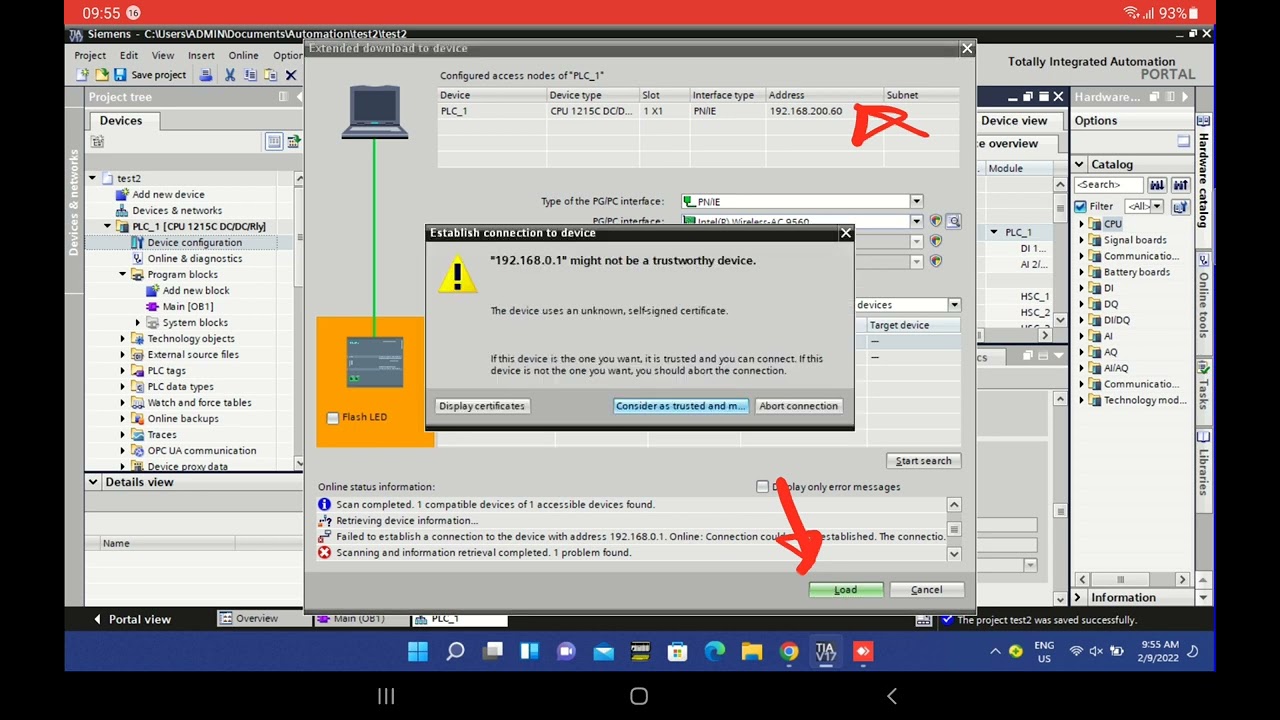Toggle Display only error messages checkbox
Image resolution: width=1280 pixels, height=720 pixels.
(x=763, y=487)
